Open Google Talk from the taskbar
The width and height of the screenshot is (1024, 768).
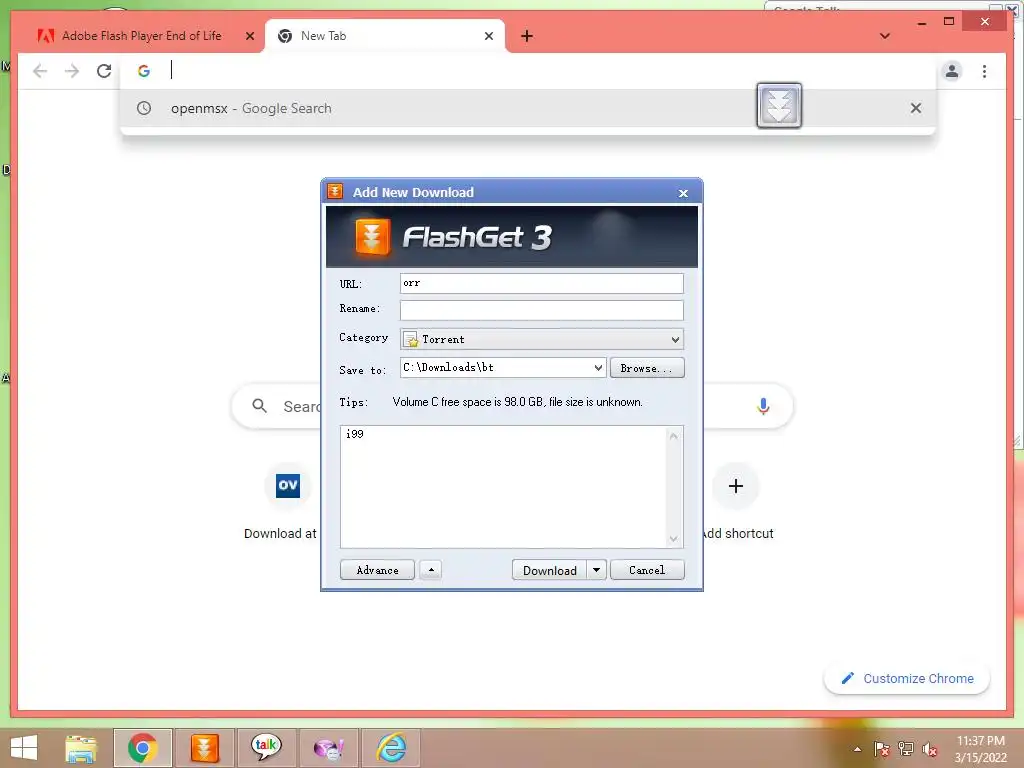[x=266, y=748]
